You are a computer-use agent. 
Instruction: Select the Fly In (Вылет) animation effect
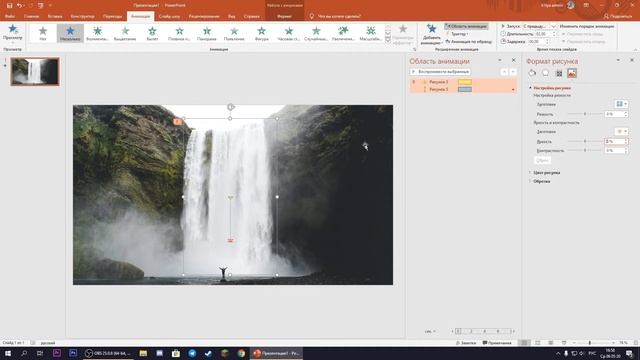[x=152, y=33]
